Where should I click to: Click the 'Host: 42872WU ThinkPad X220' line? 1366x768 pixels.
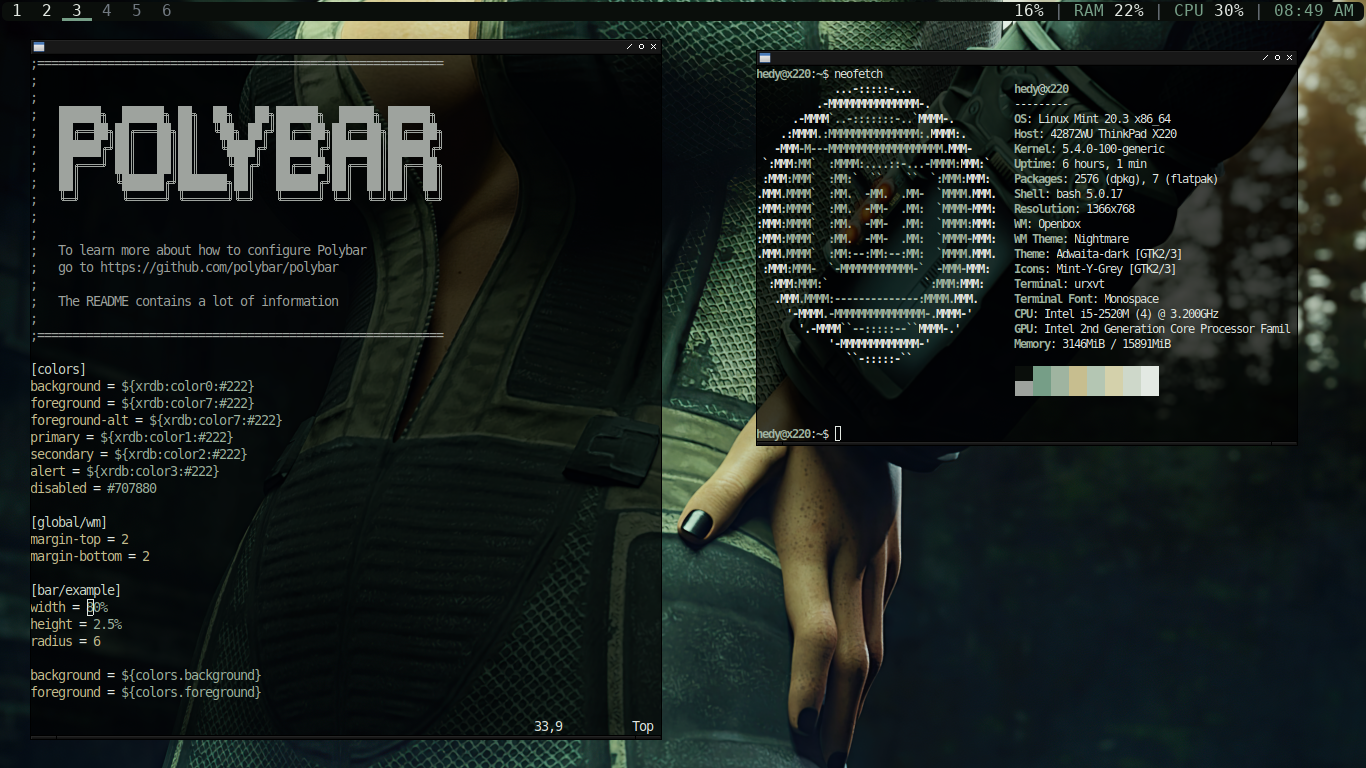coord(1095,134)
